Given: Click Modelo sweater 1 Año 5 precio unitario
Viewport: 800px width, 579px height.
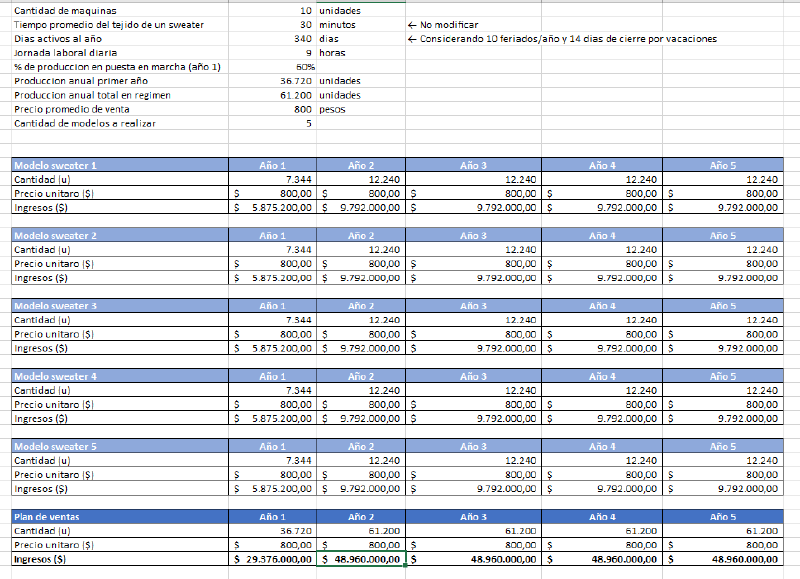Looking at the screenshot, I should (723, 193).
